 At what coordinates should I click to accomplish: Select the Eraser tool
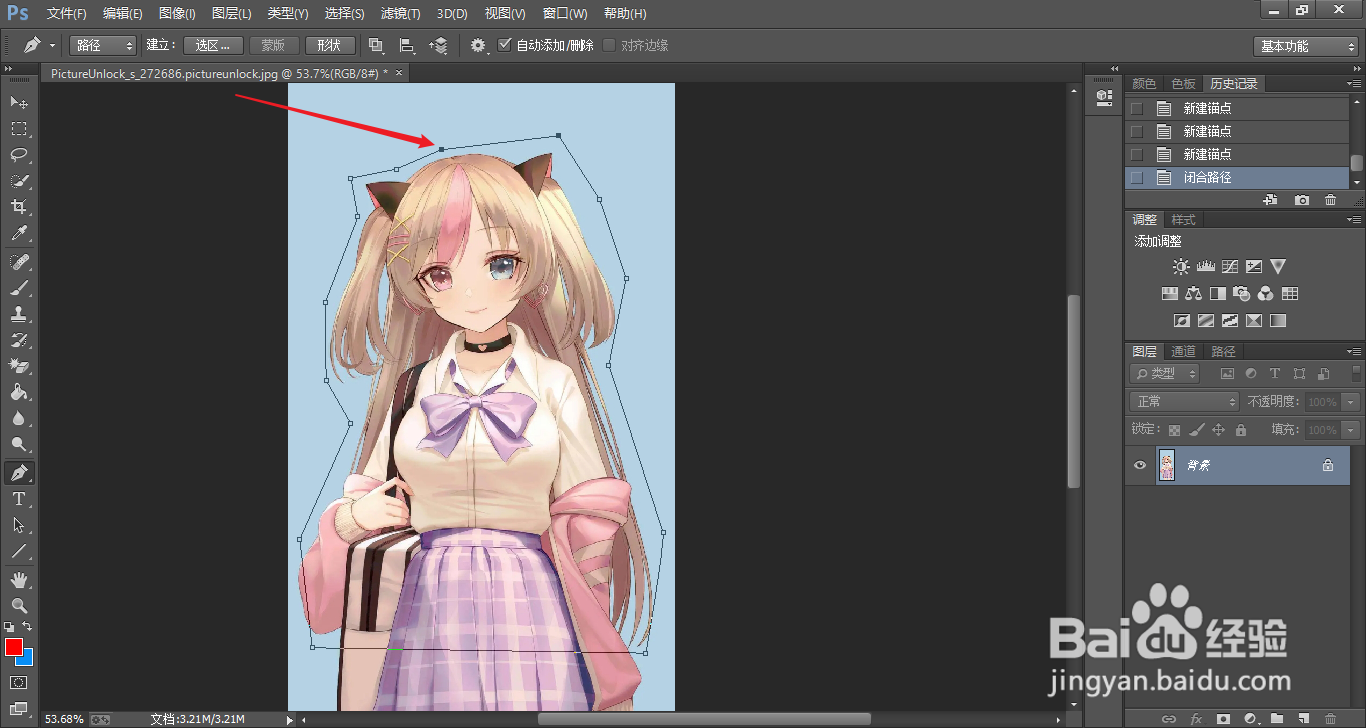click(x=19, y=366)
